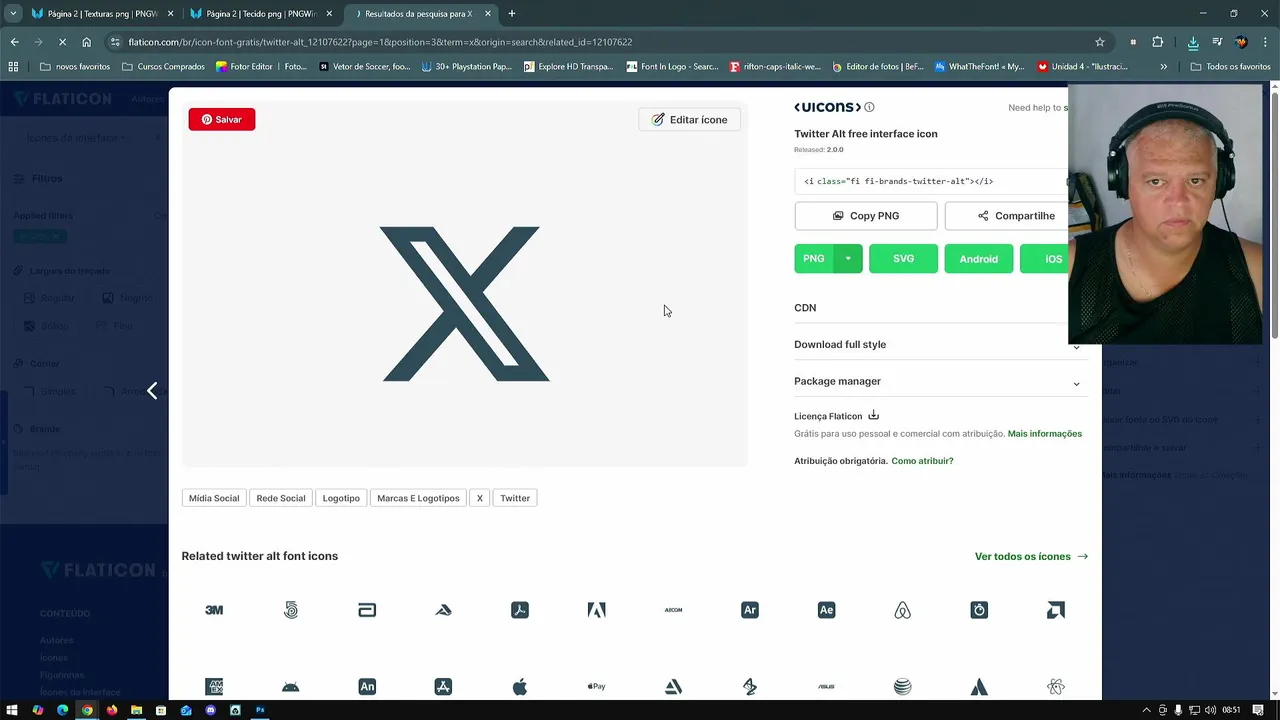
Task: Open PNG size options dropdown arrow
Action: tap(848, 259)
